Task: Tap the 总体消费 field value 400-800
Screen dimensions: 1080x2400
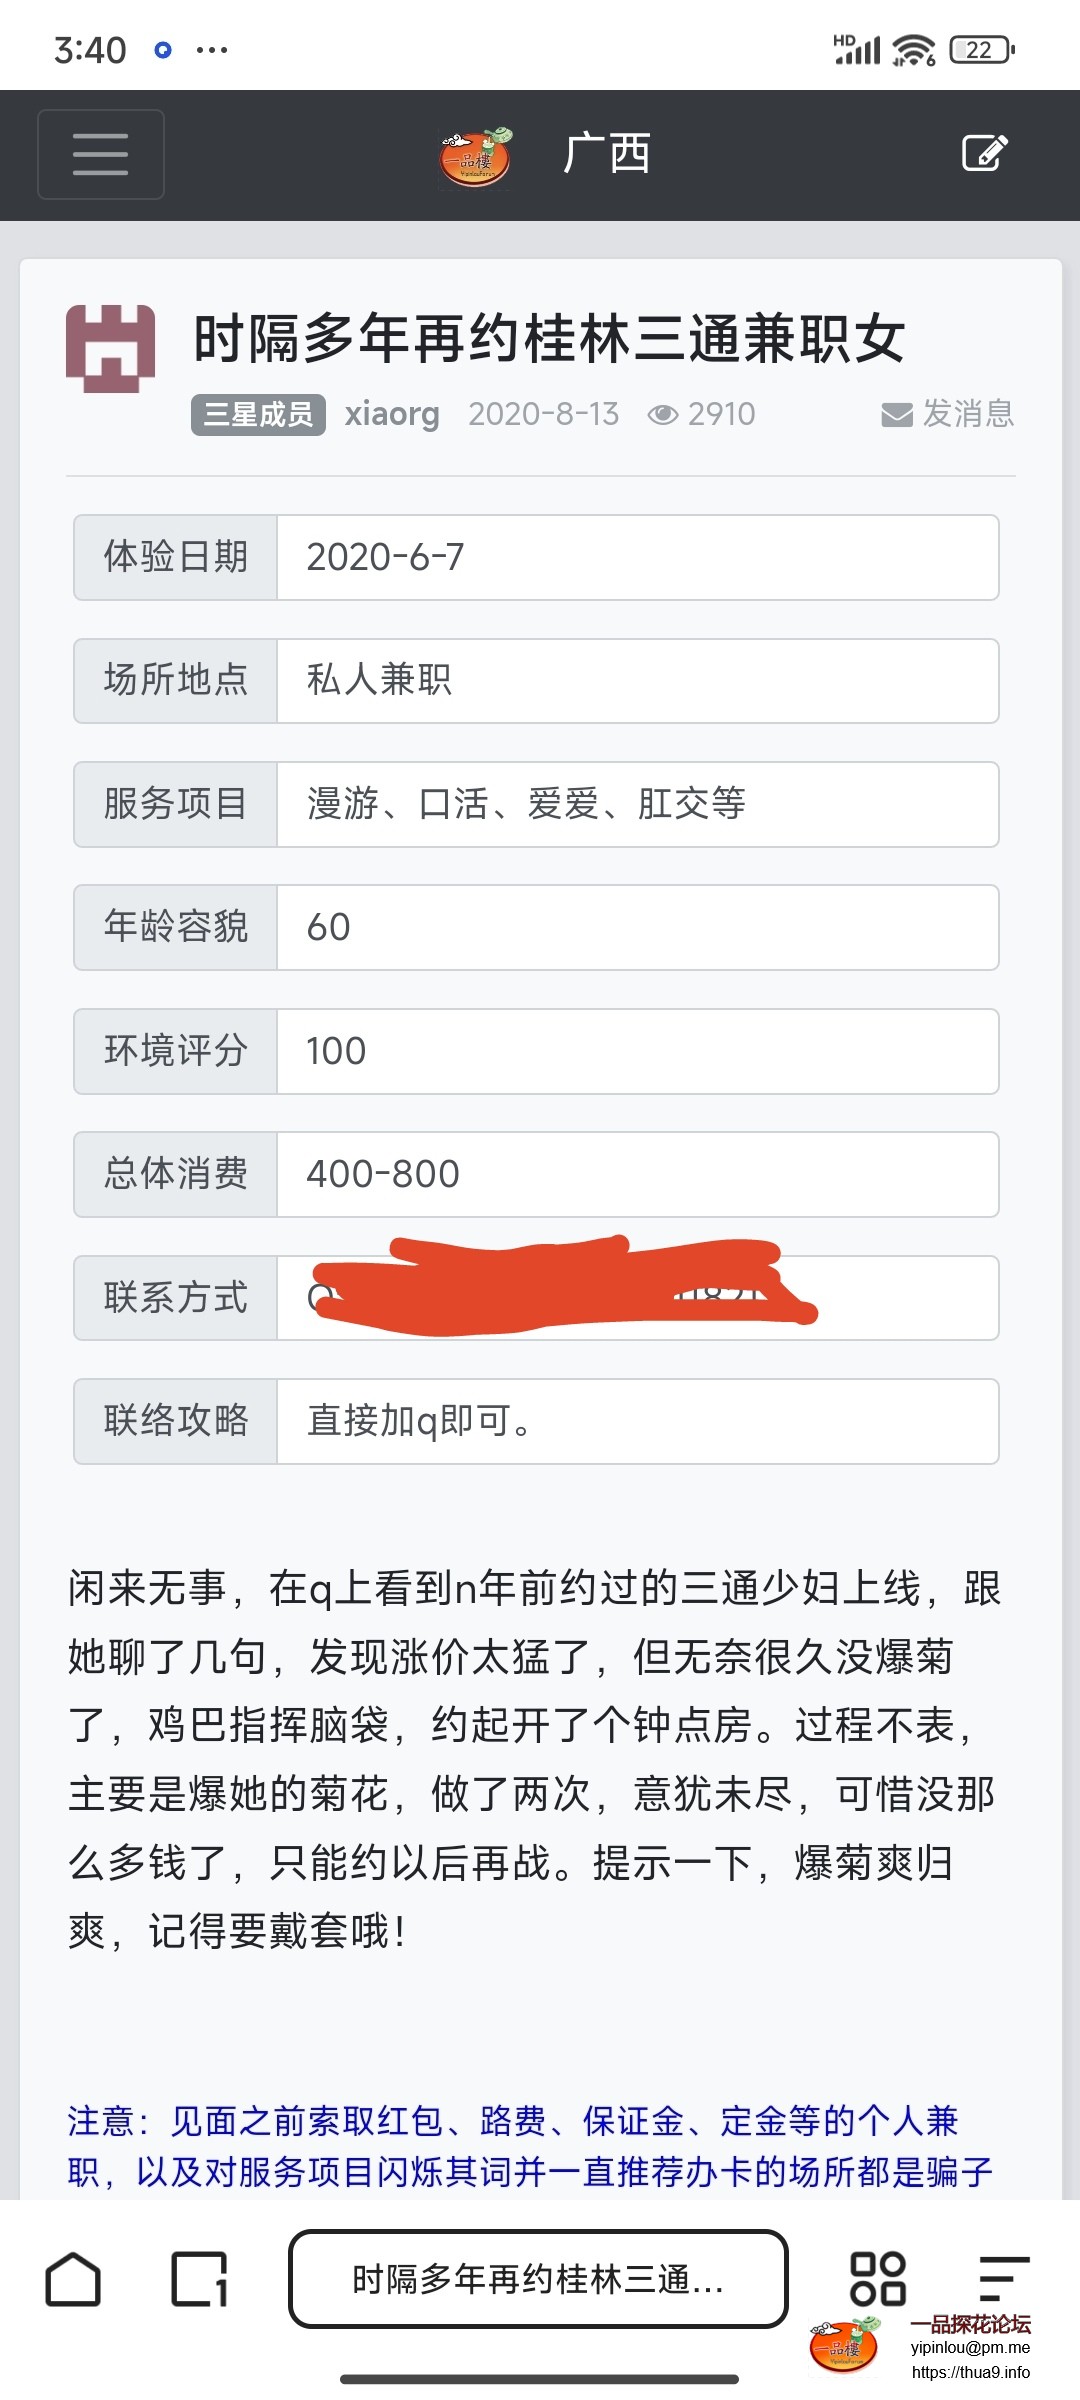Action: tap(636, 1174)
